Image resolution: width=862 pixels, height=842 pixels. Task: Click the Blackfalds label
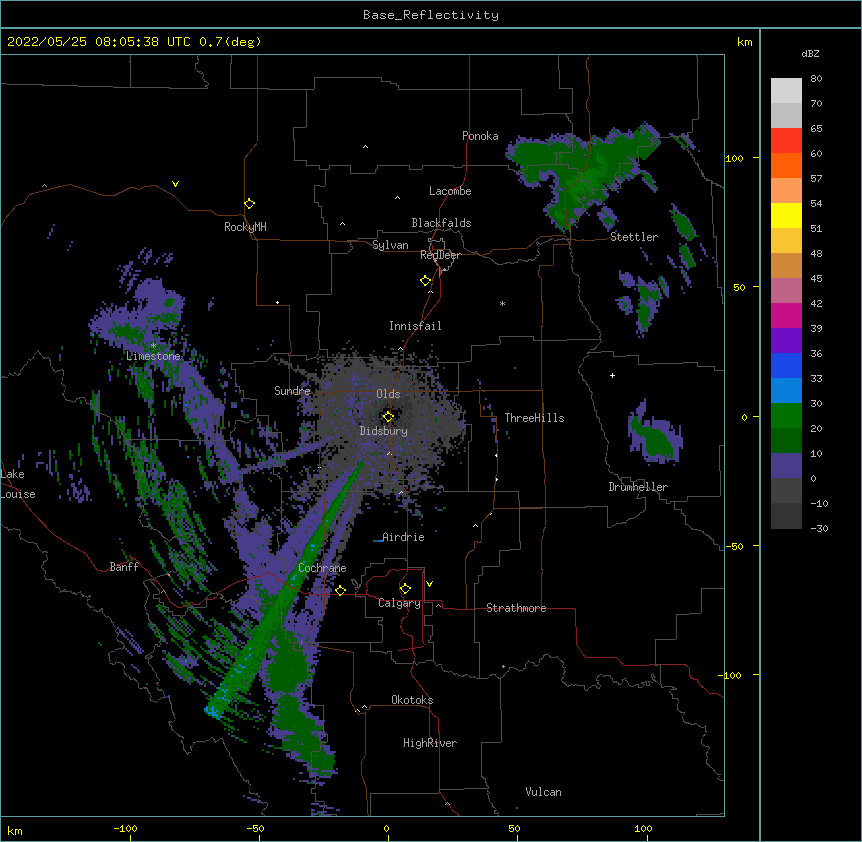point(441,223)
